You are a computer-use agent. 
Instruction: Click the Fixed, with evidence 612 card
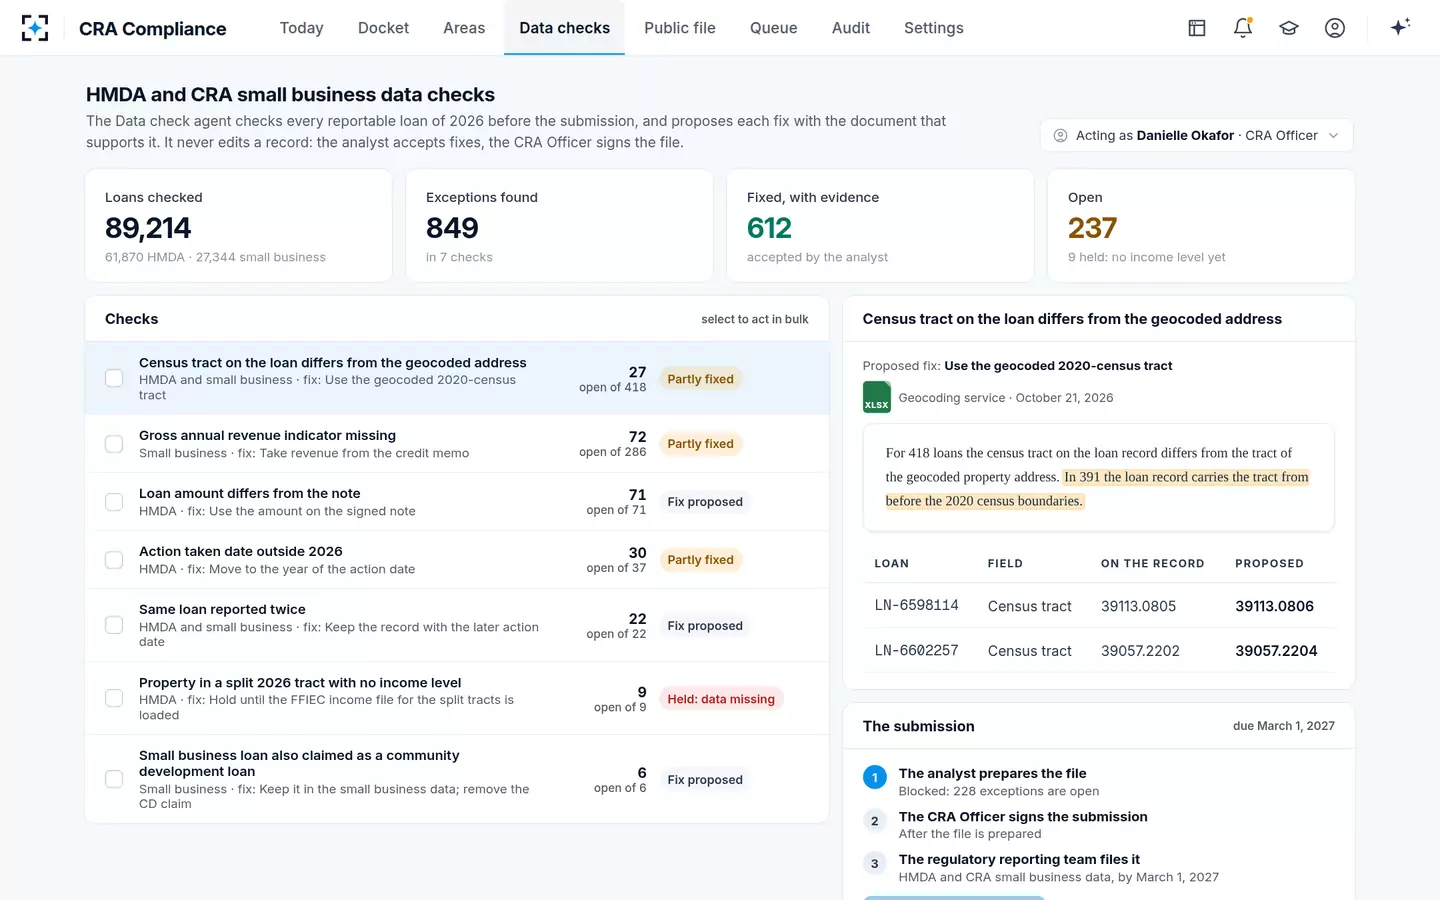880,226
